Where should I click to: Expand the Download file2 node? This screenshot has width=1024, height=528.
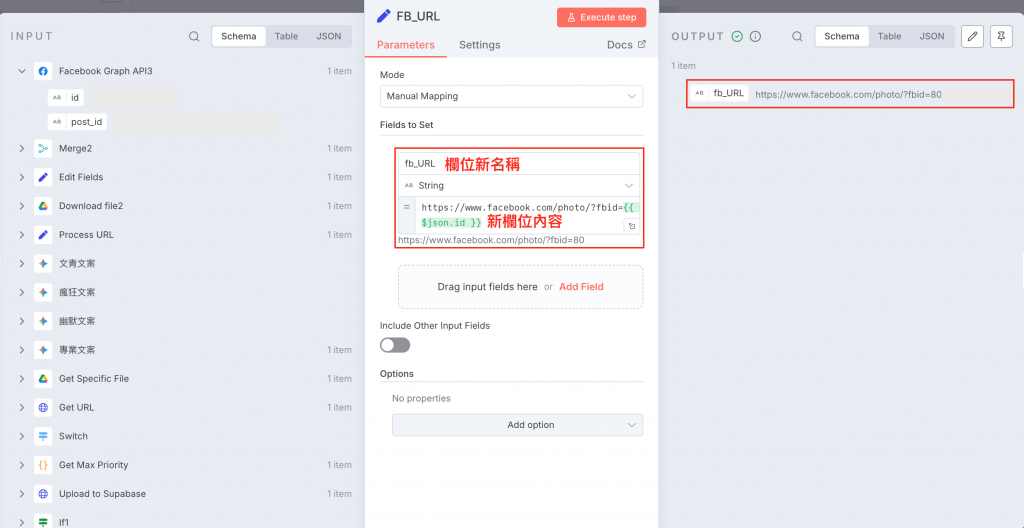[22, 206]
